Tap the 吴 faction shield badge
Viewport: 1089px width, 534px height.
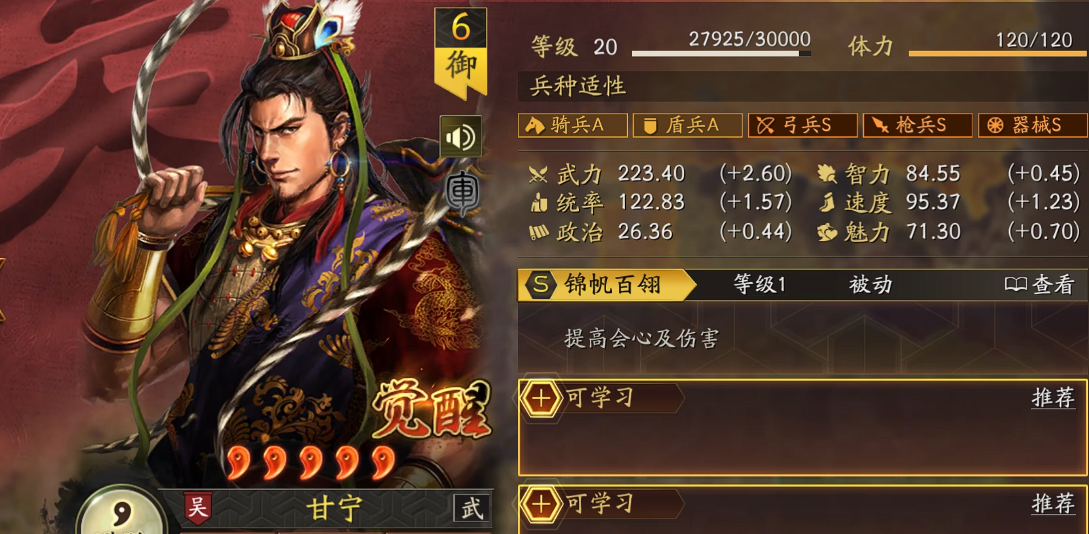coord(198,507)
